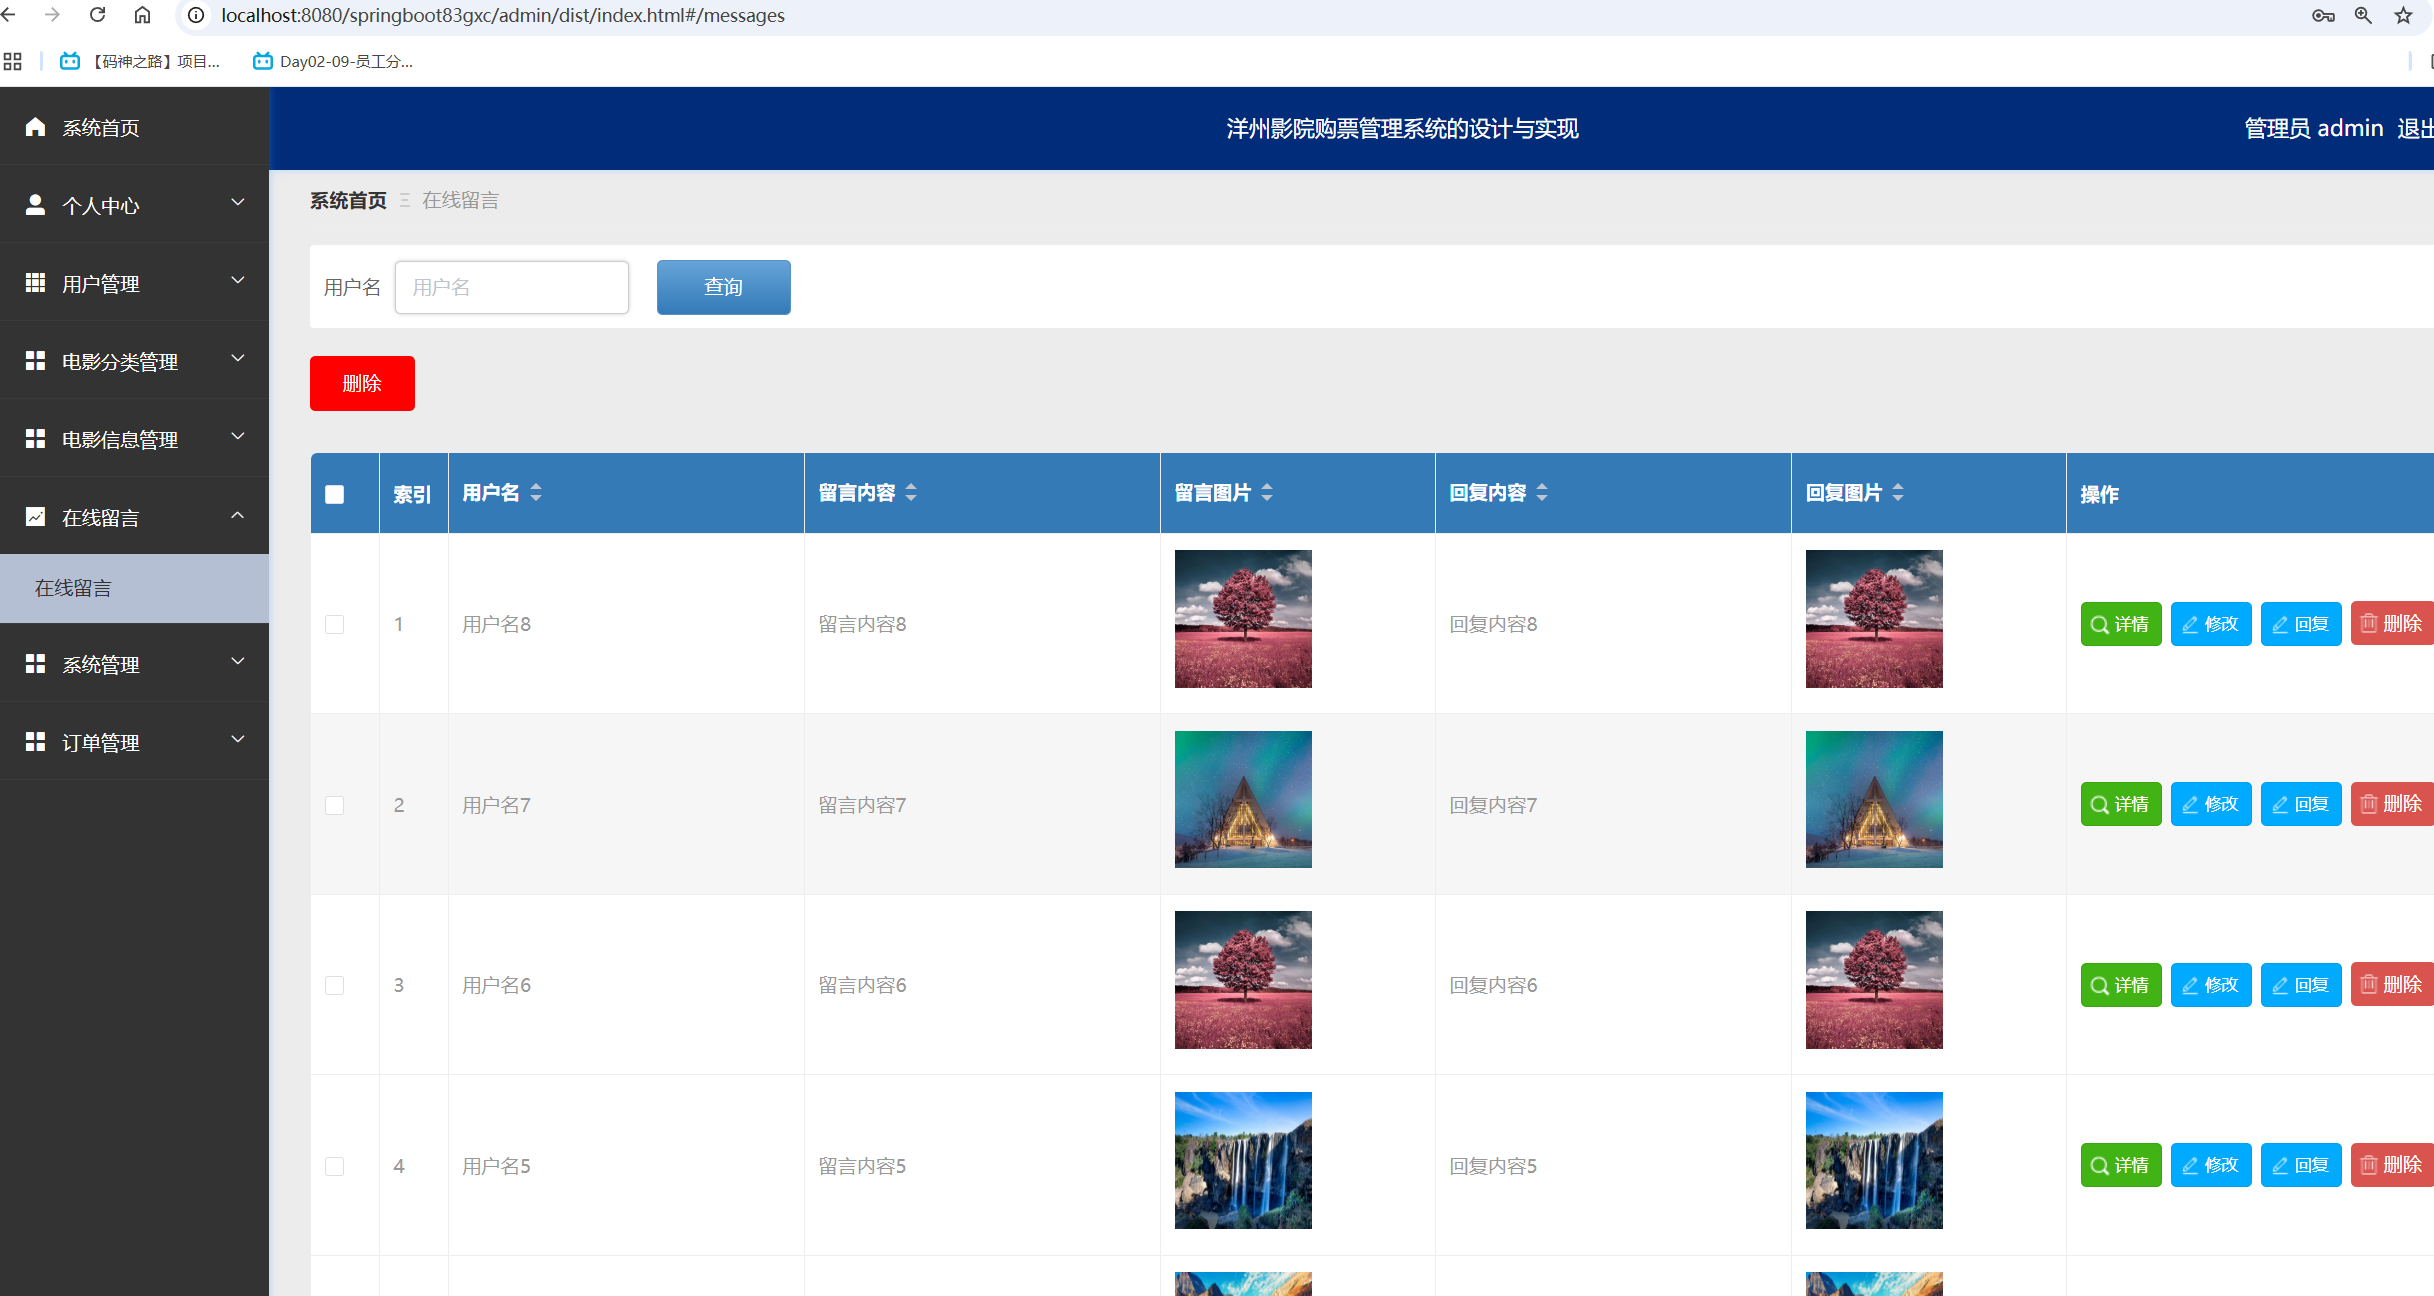Open 回复图片 thumbnail for 用户名7
2434x1296 pixels.
click(1874, 799)
